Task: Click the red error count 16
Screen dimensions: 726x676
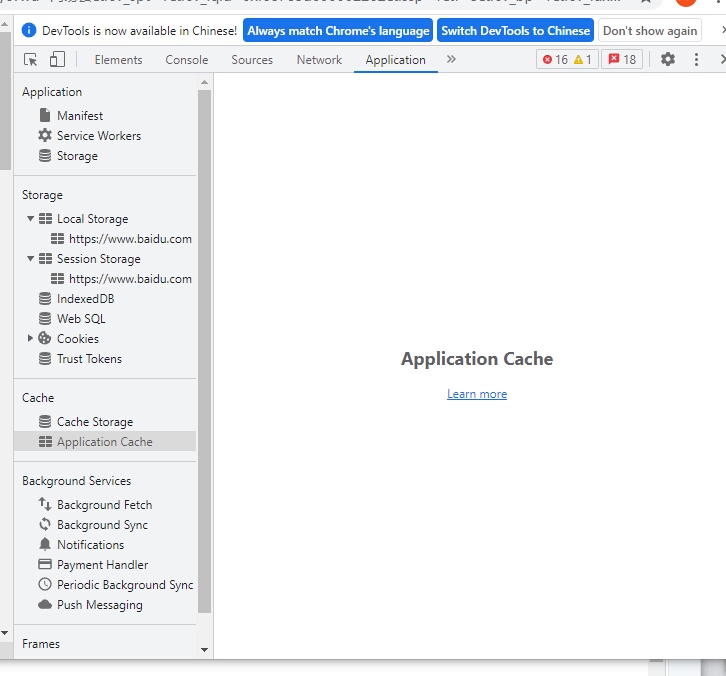Action: (x=555, y=59)
